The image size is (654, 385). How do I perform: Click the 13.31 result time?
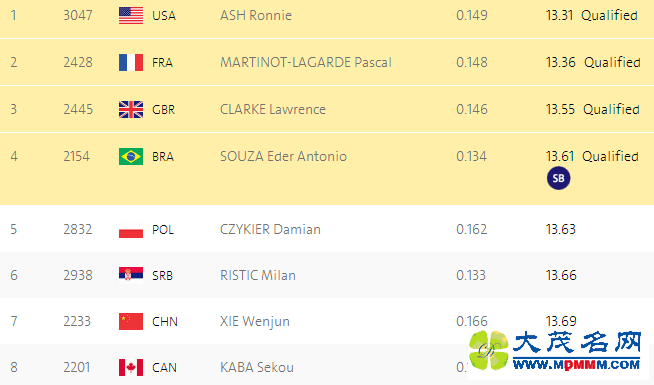(560, 15)
